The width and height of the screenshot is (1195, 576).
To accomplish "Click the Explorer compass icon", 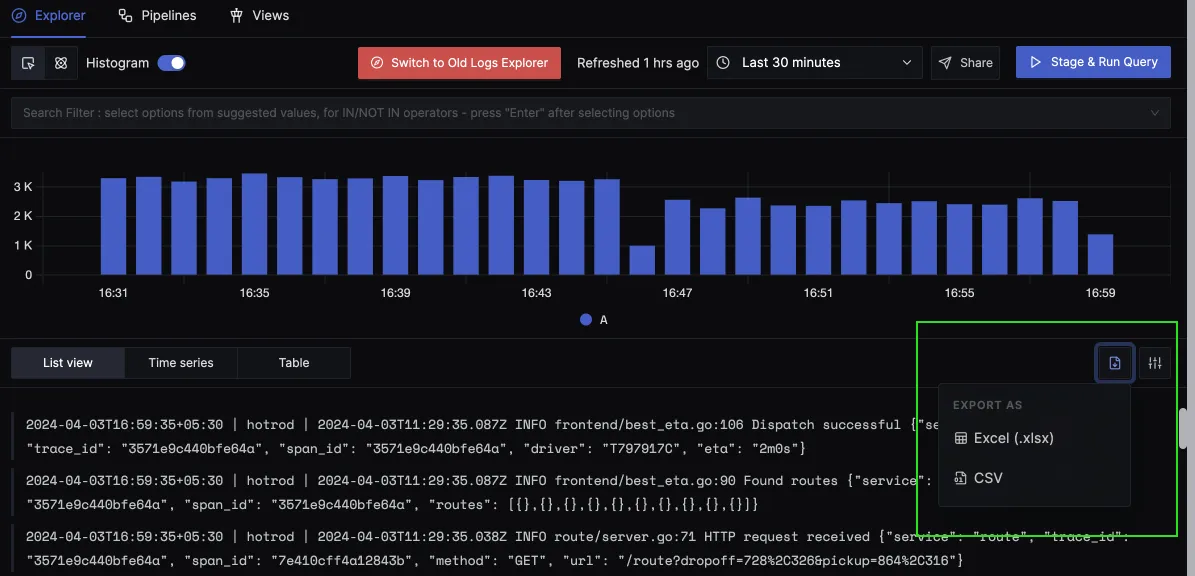I will click(x=19, y=15).
